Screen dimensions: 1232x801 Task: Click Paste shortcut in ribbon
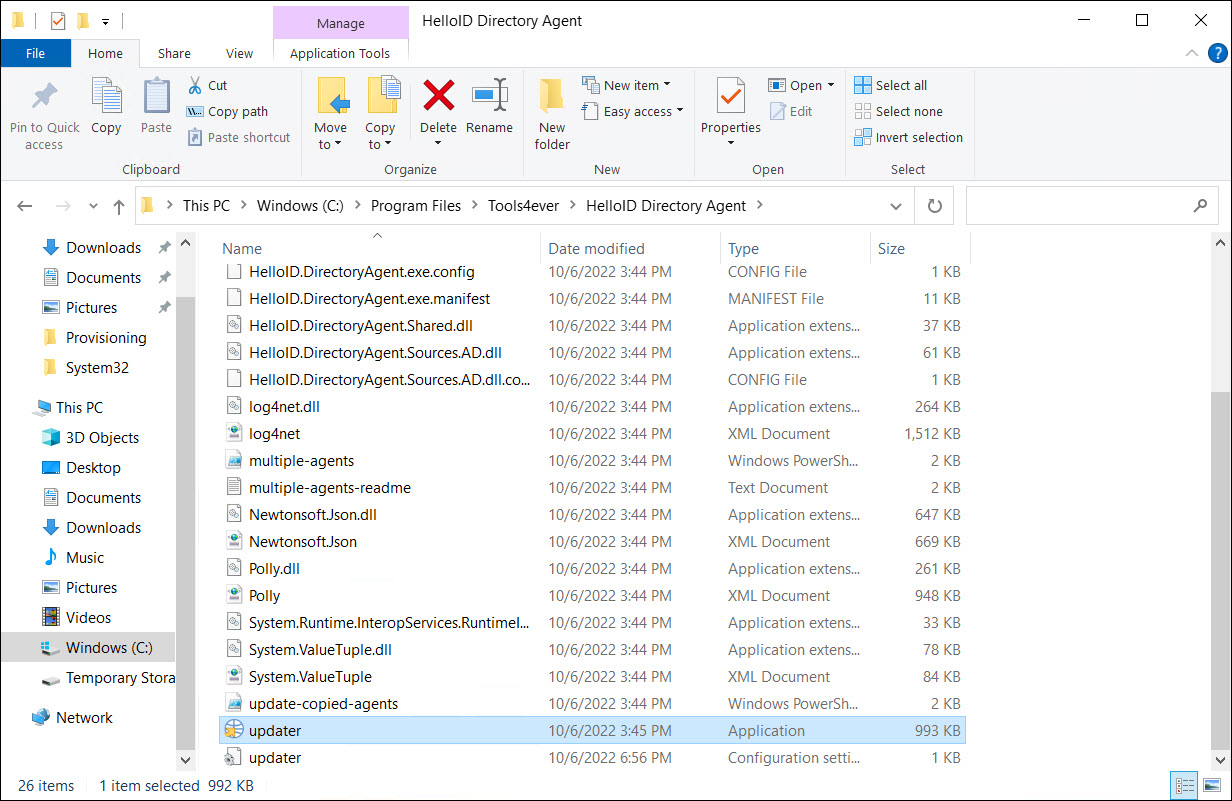point(238,137)
